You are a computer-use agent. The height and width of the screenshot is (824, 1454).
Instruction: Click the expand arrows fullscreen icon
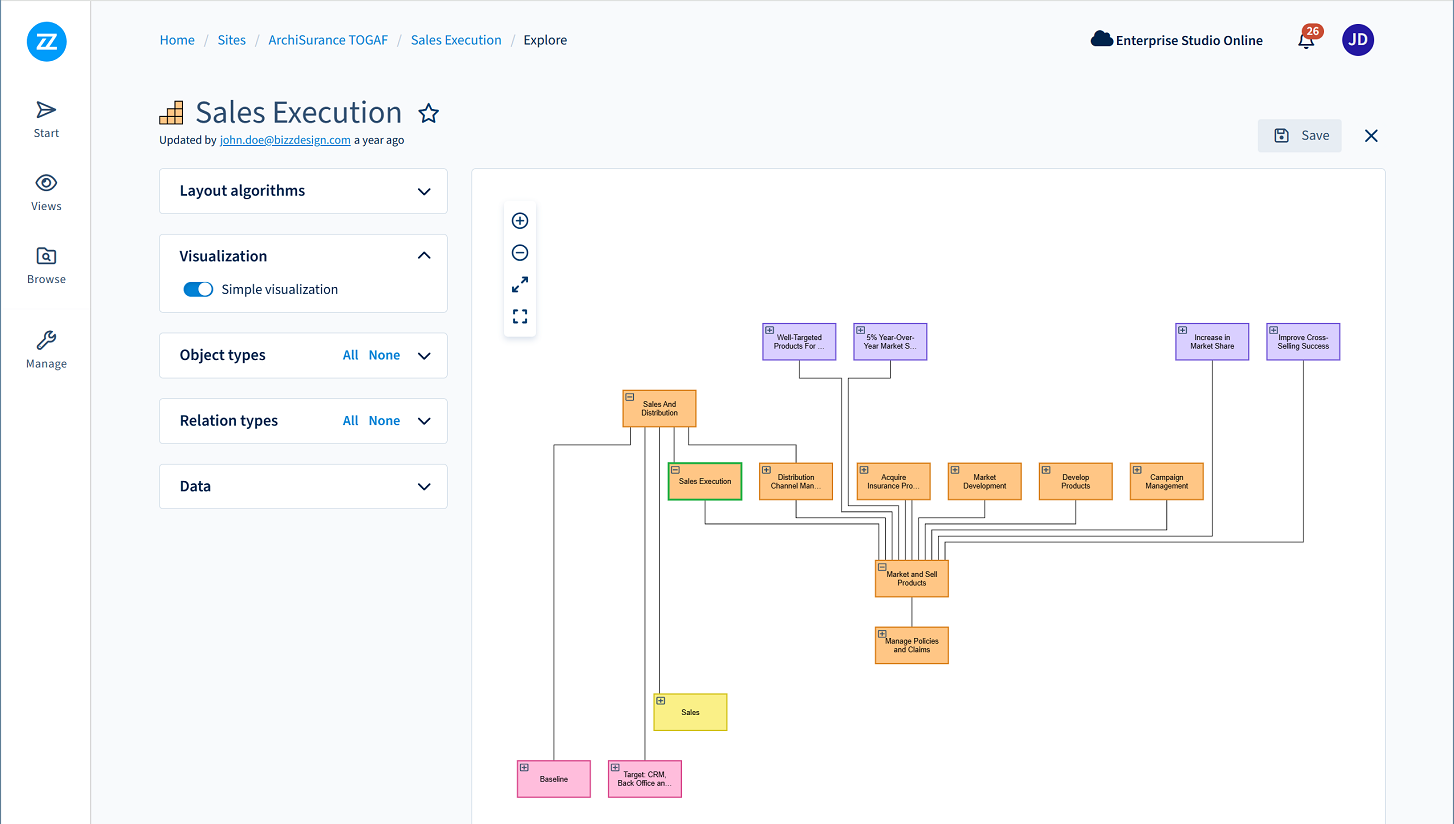pos(520,285)
